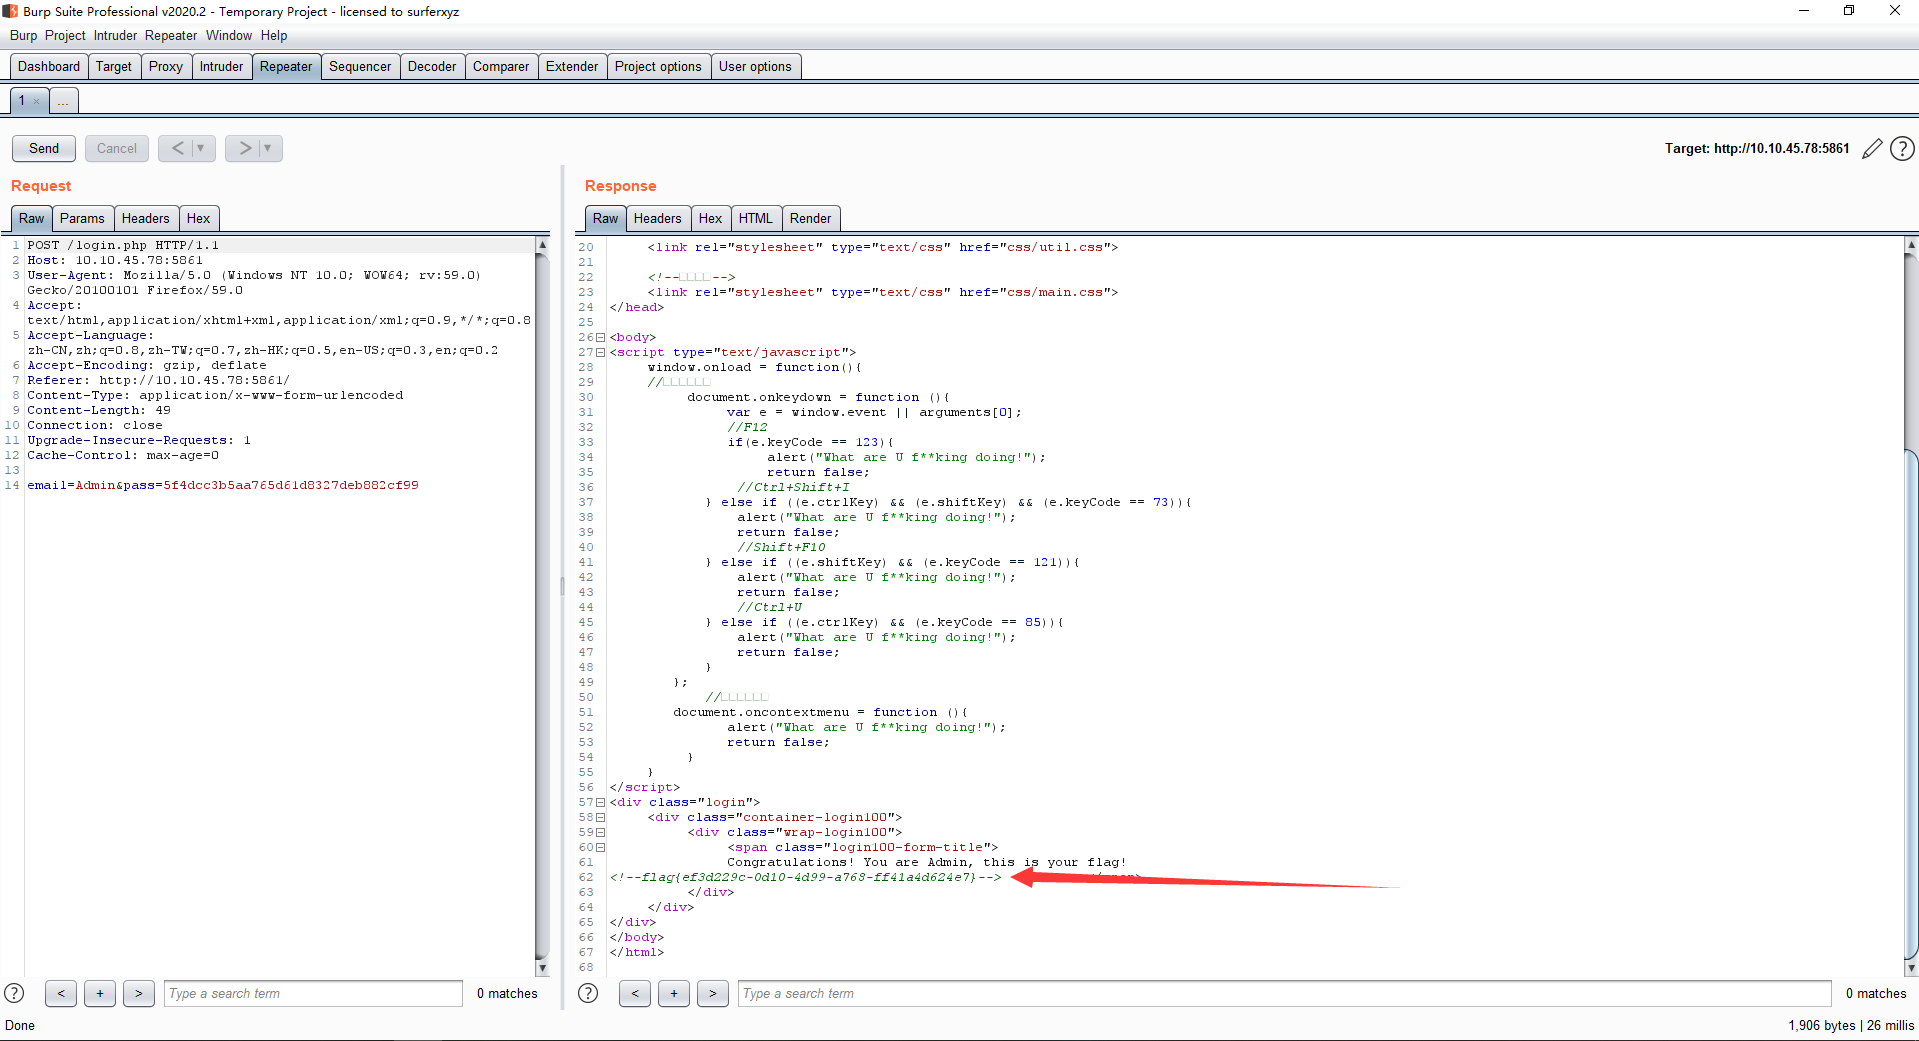Image resolution: width=1919 pixels, height=1041 pixels.
Task: Collapse the wrap-login100 div on line 59
Action: [601, 832]
